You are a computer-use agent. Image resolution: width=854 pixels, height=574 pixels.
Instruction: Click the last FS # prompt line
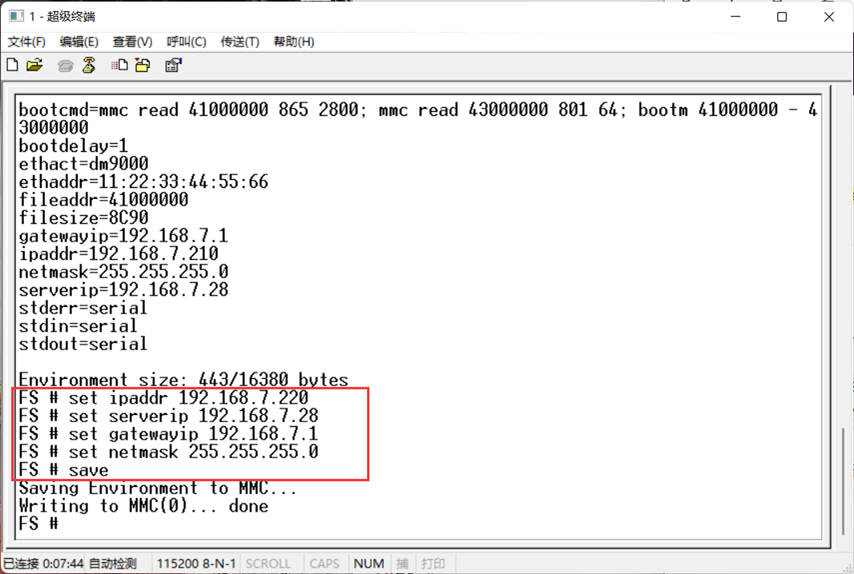tap(38, 524)
